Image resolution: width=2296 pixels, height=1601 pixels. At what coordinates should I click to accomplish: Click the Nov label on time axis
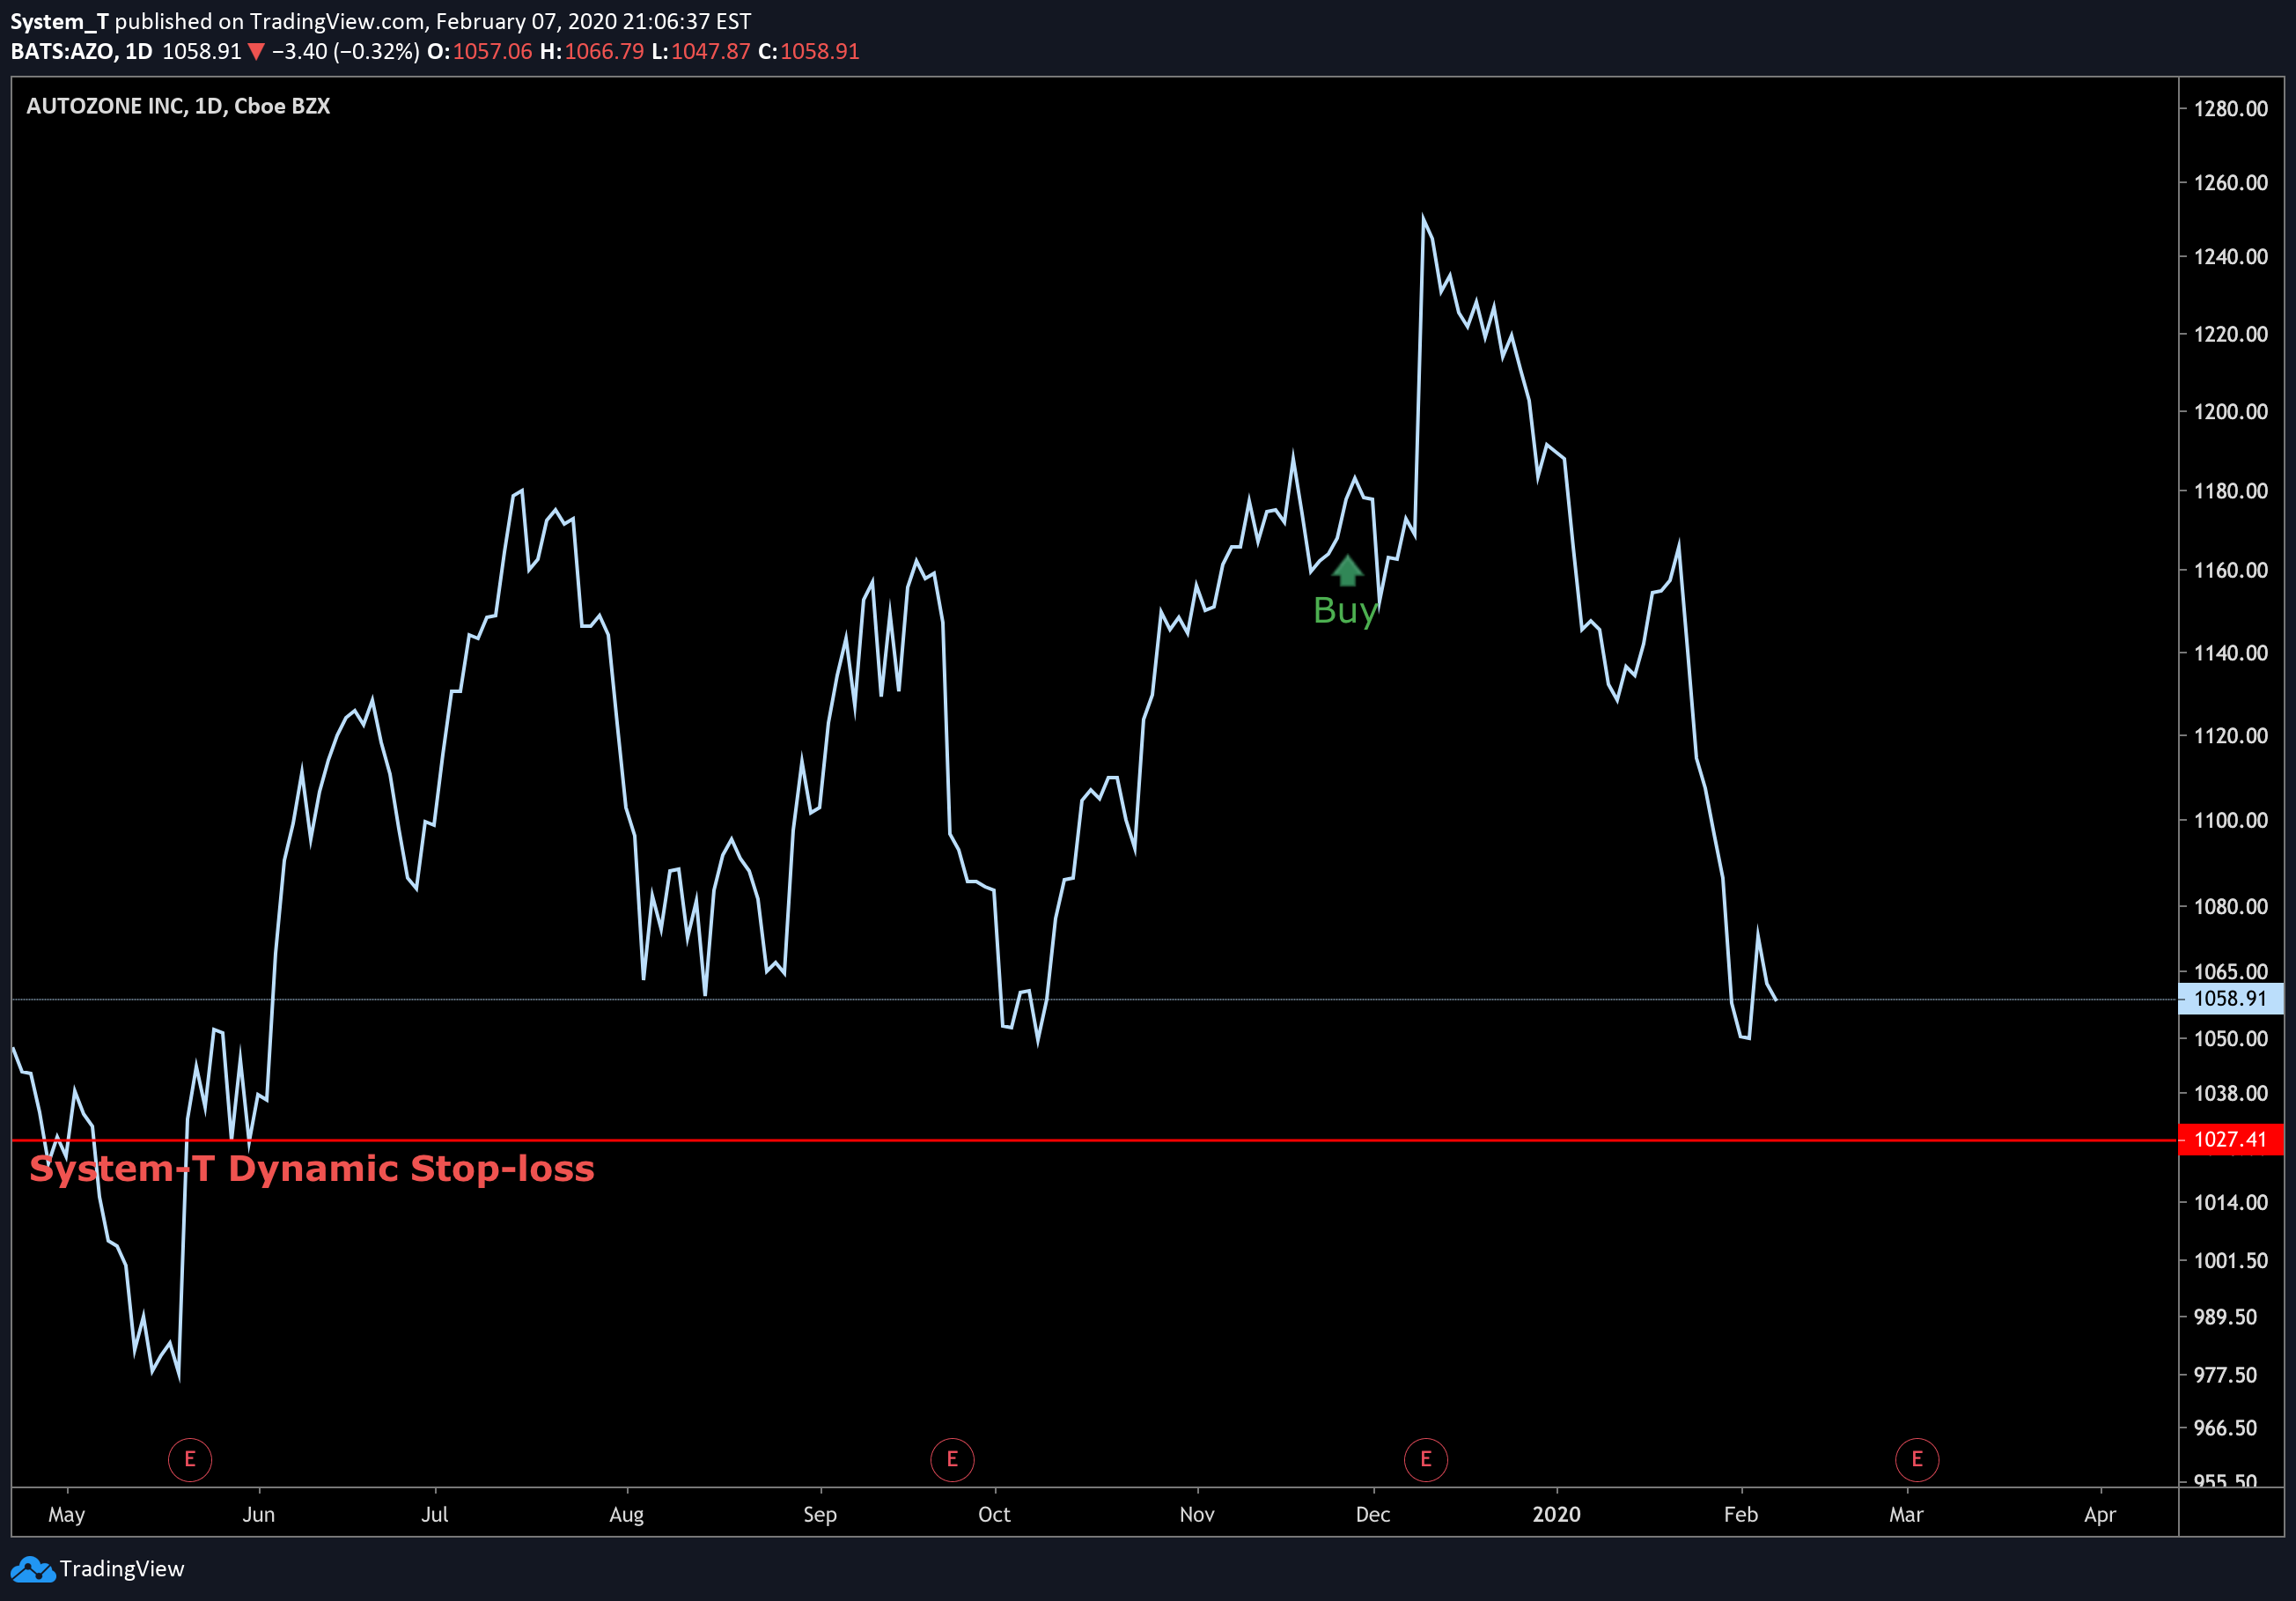1197,1515
